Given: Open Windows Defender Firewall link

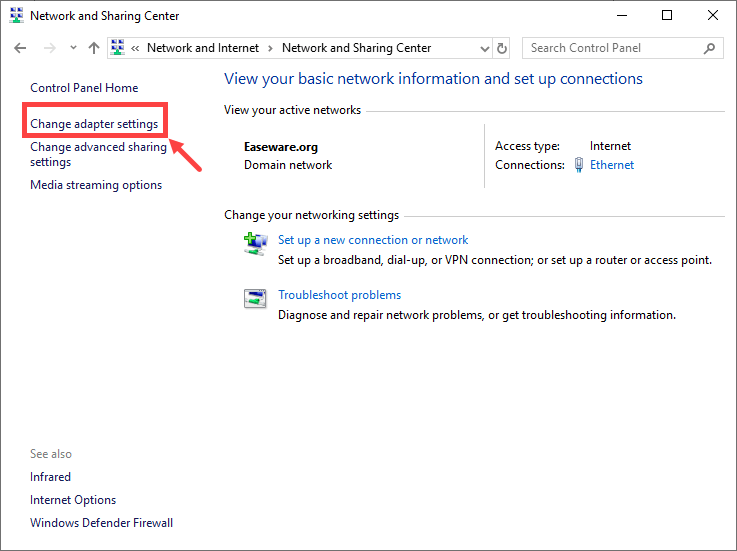Looking at the screenshot, I should point(101,523).
